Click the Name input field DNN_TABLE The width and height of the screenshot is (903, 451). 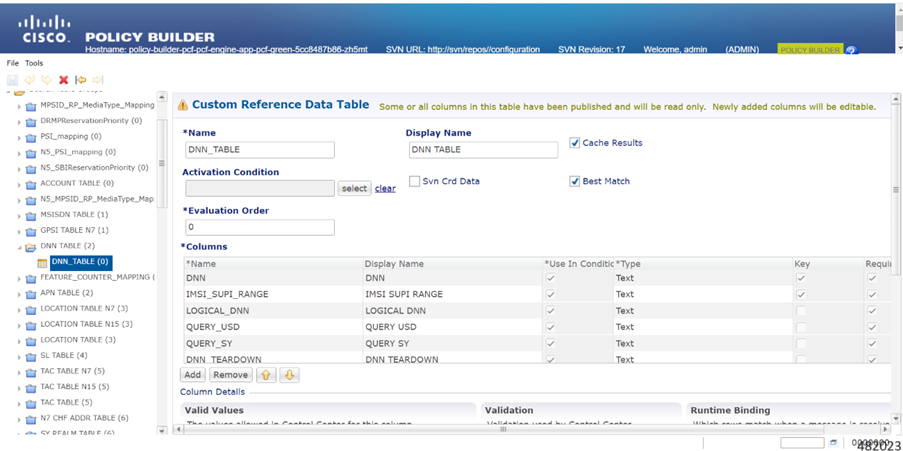coord(260,150)
